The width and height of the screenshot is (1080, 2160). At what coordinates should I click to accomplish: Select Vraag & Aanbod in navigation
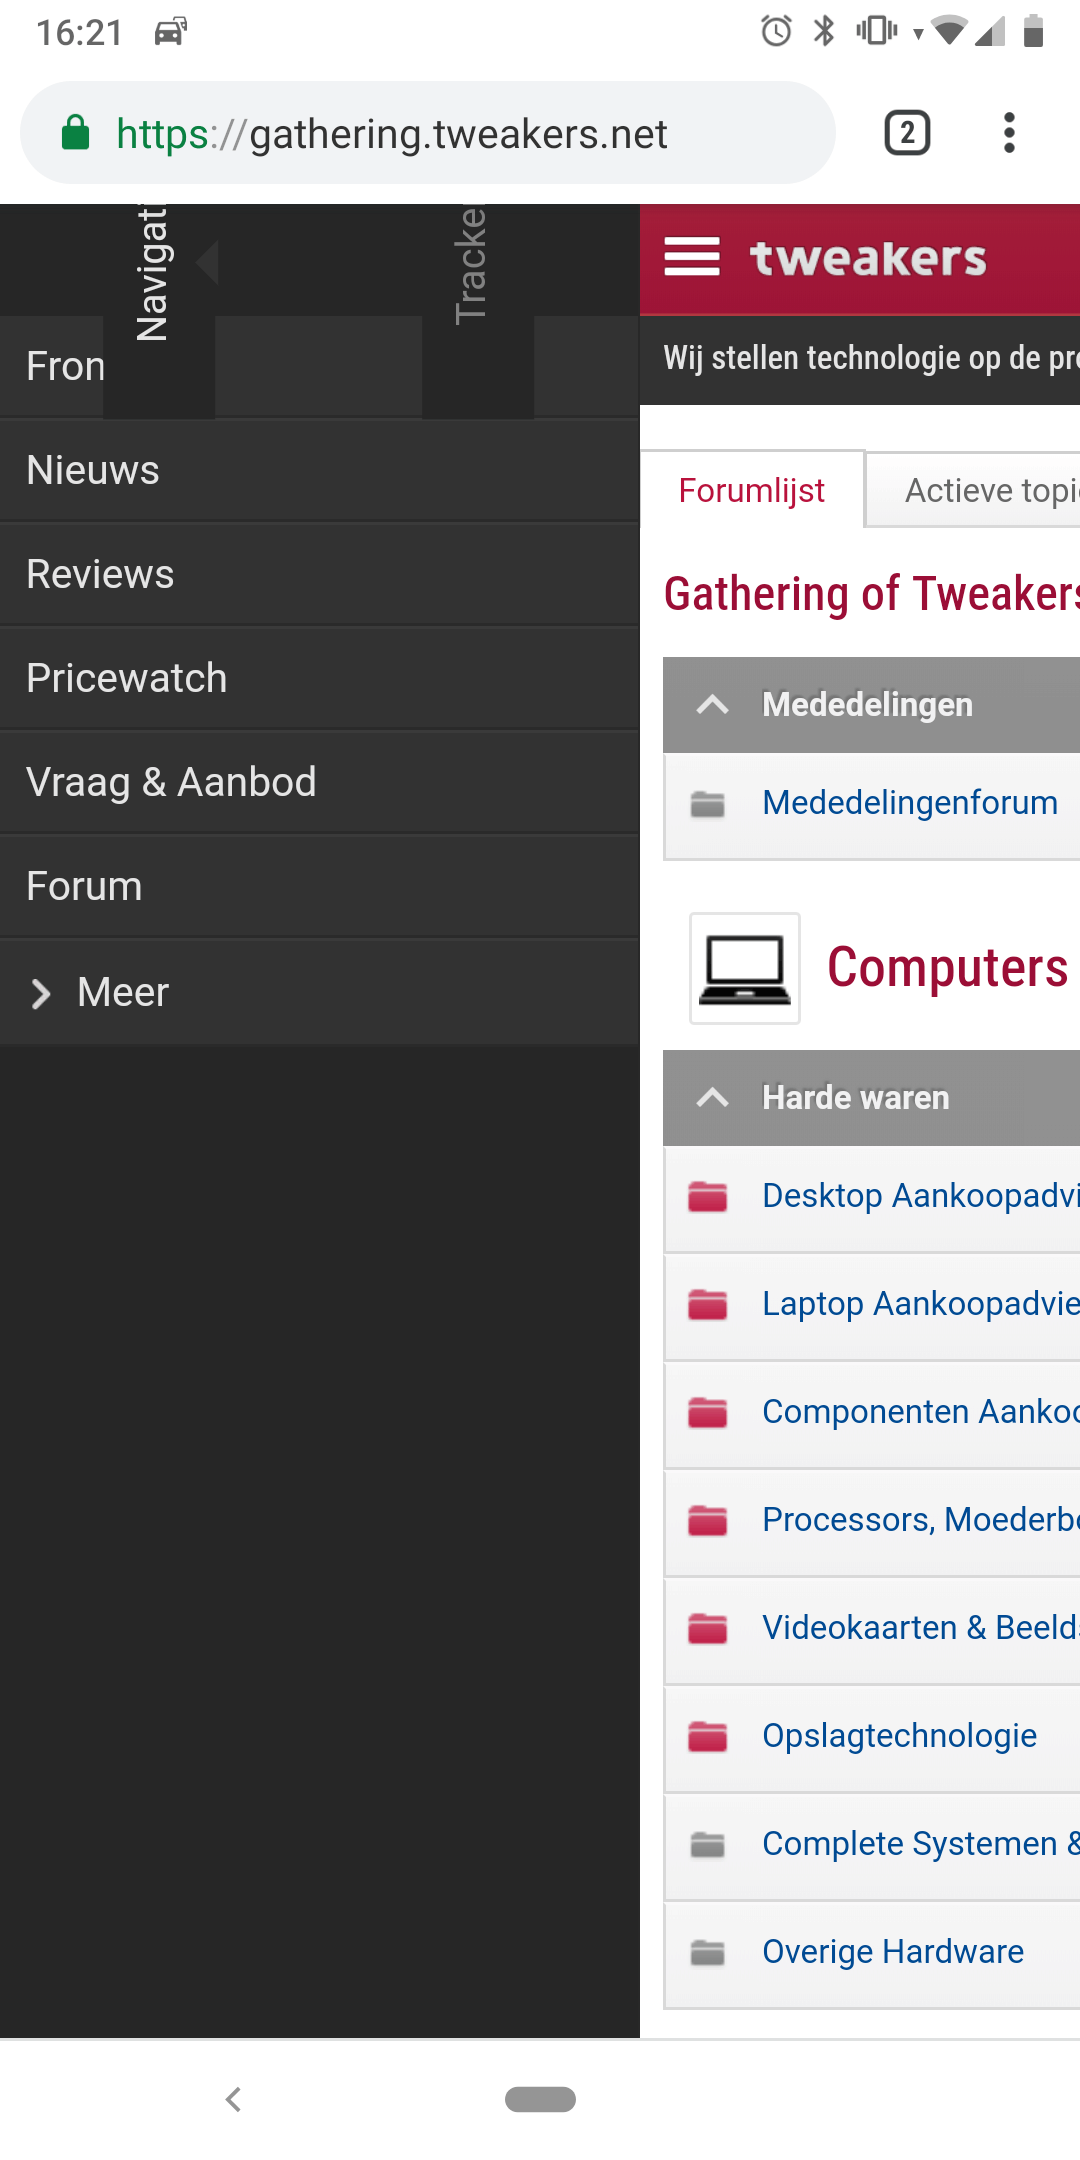coord(171,782)
